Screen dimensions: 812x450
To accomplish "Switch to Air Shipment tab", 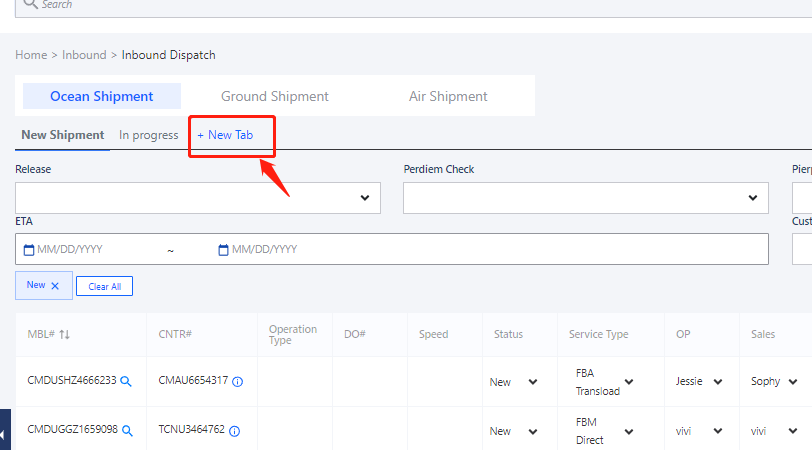I will 448,96.
